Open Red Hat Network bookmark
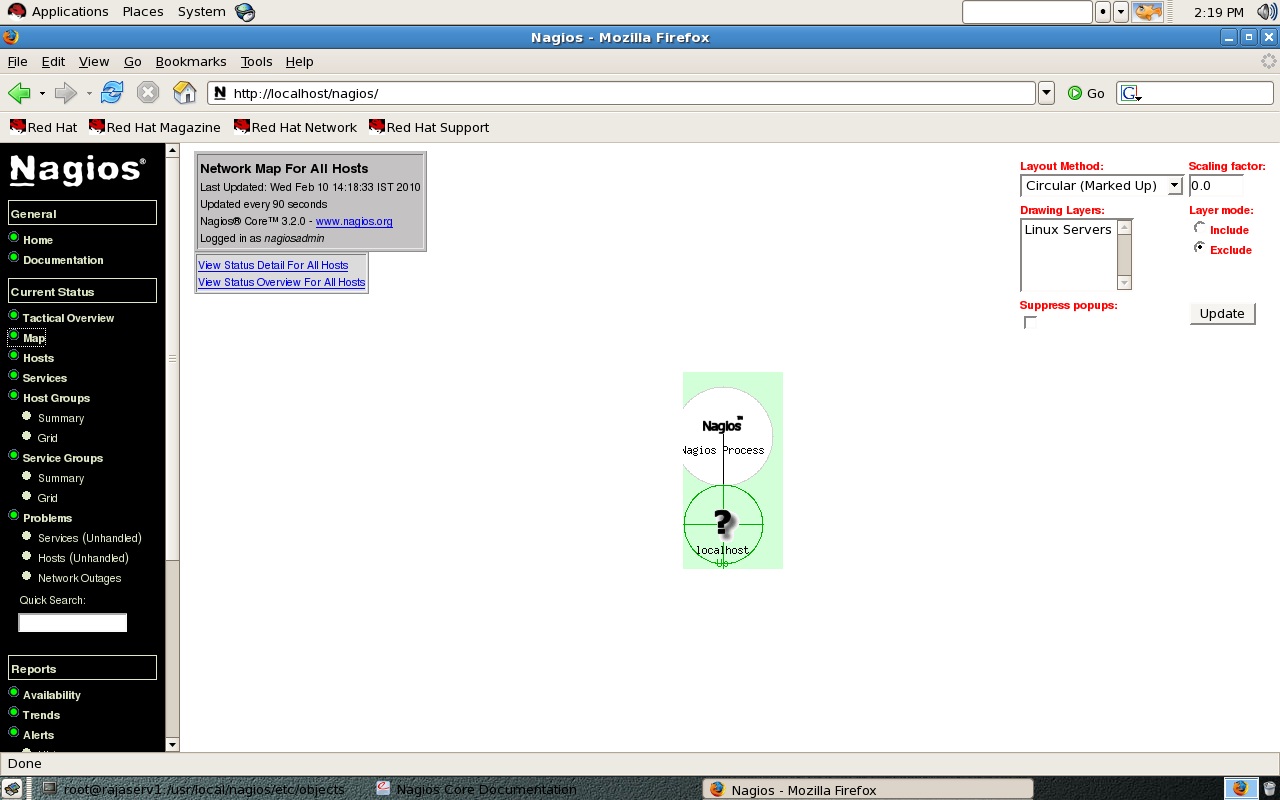Viewport: 1280px width, 800px height. click(x=295, y=127)
